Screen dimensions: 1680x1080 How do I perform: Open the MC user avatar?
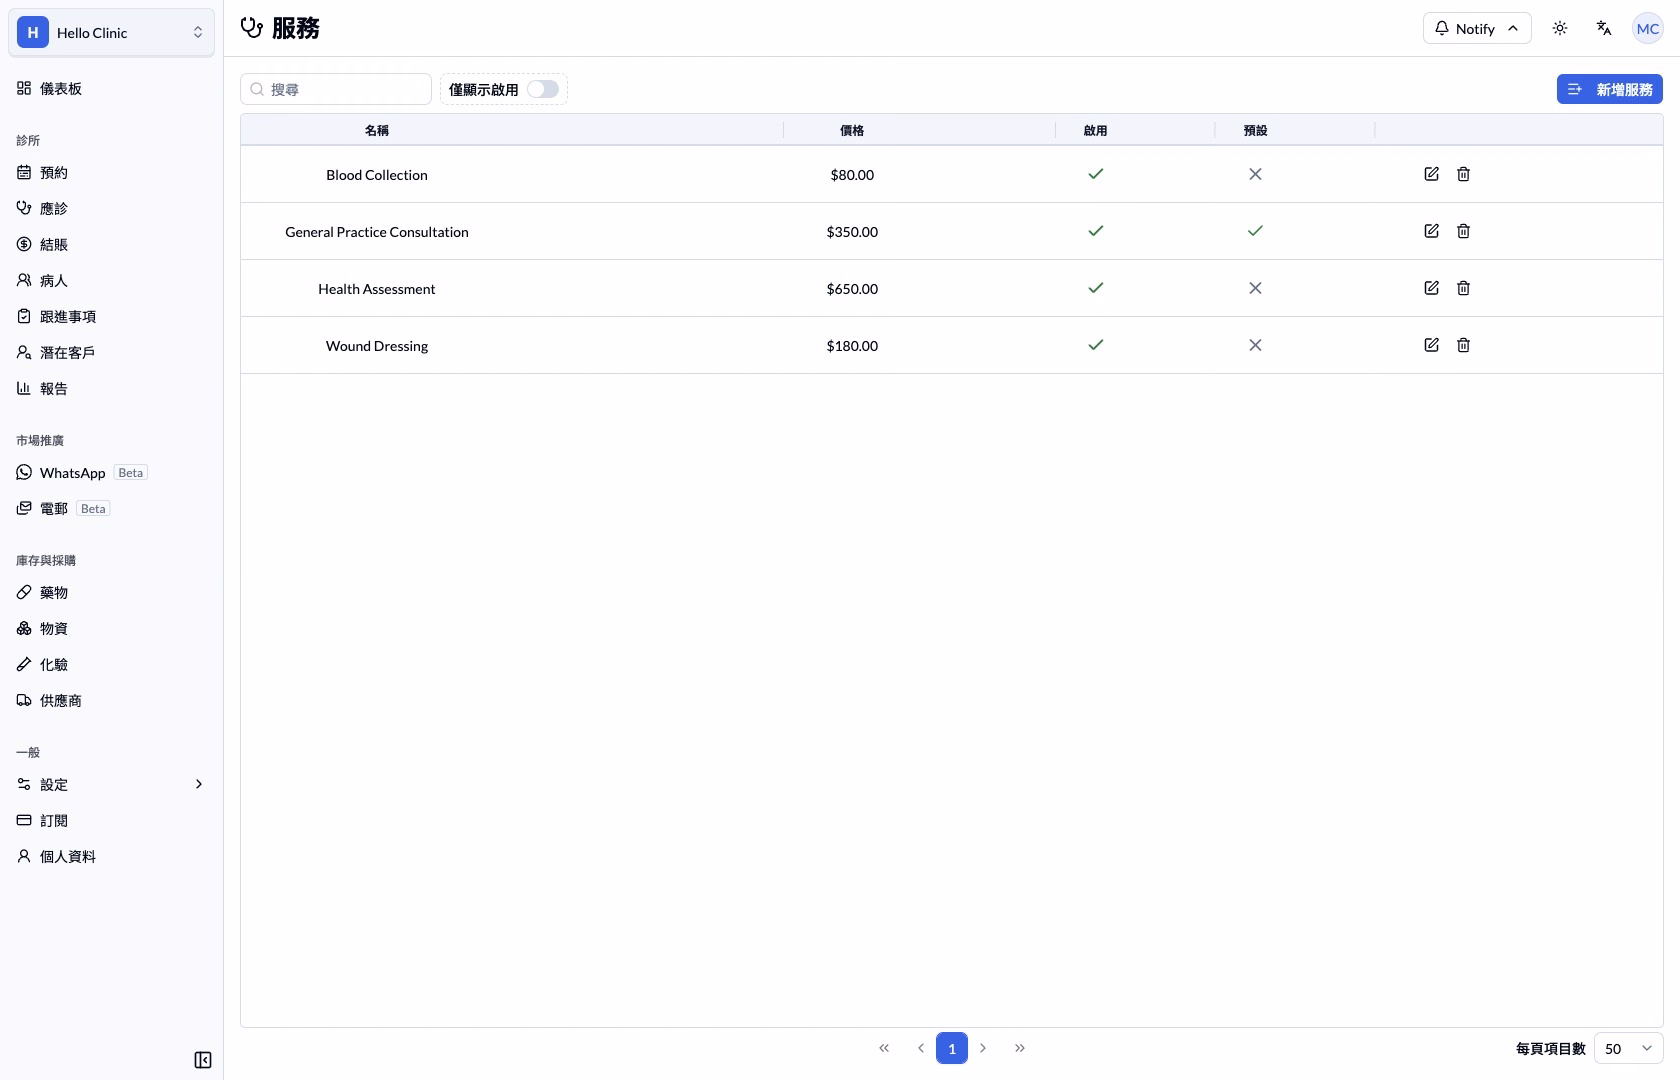(1648, 29)
